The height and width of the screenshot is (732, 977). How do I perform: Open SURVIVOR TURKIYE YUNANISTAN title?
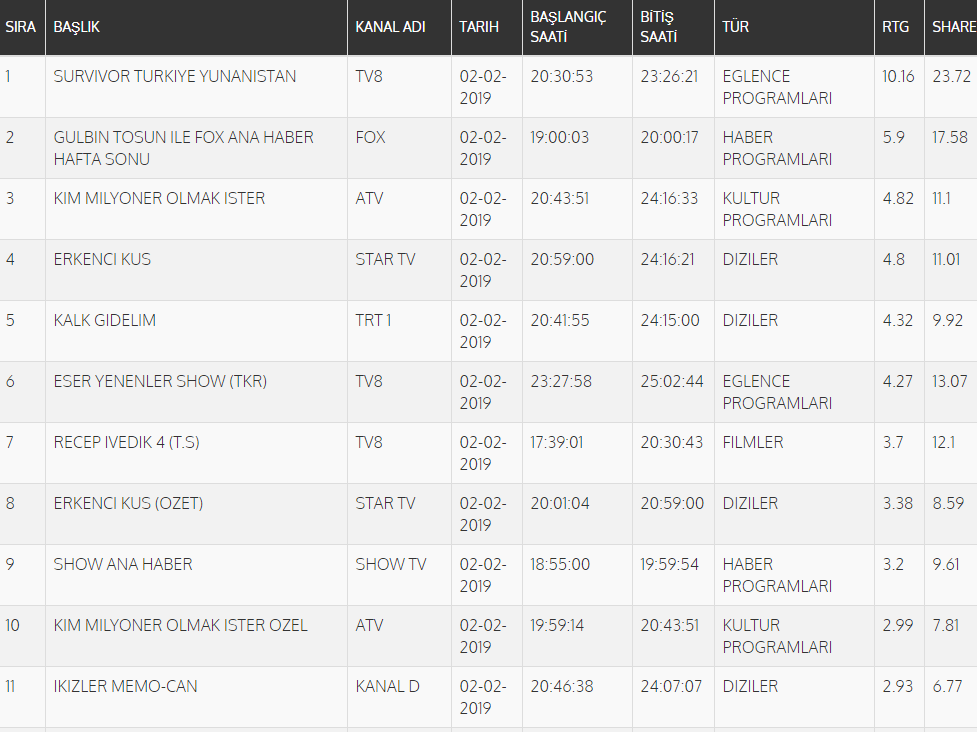pos(175,76)
